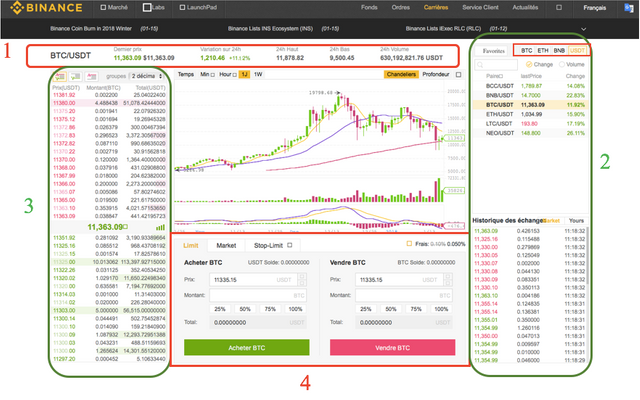Viewport: 640px width, 400px height.
Task: Expand the announcements bar chevron
Action: [x=583, y=29]
